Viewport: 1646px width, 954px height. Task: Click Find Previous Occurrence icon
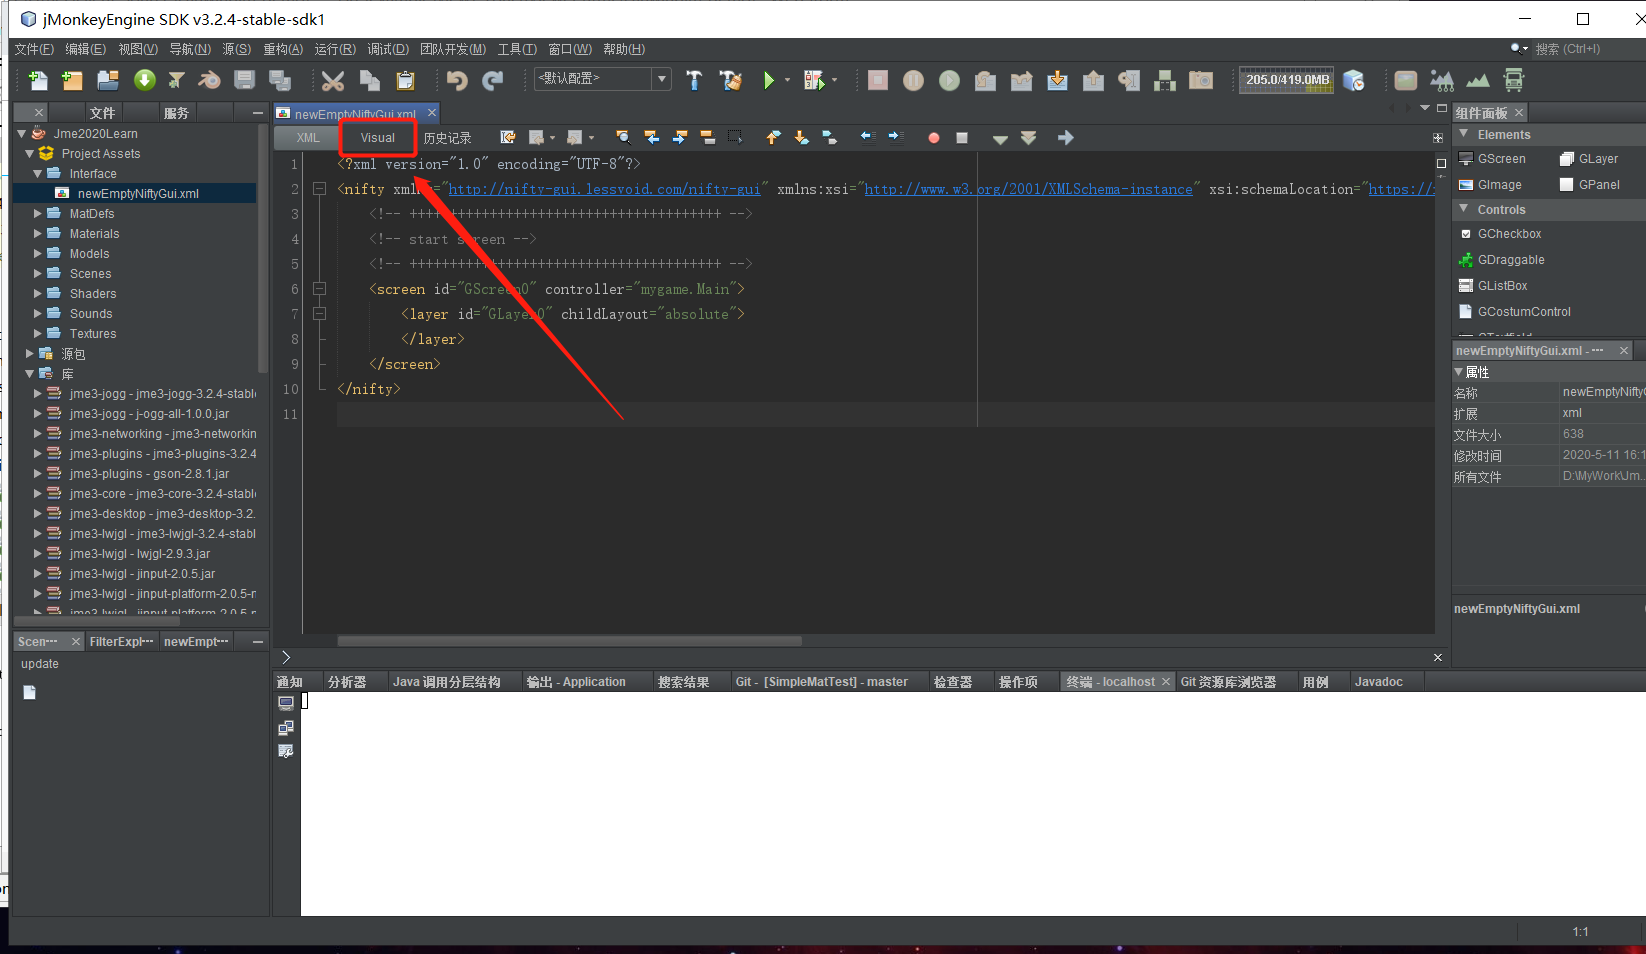coord(651,137)
